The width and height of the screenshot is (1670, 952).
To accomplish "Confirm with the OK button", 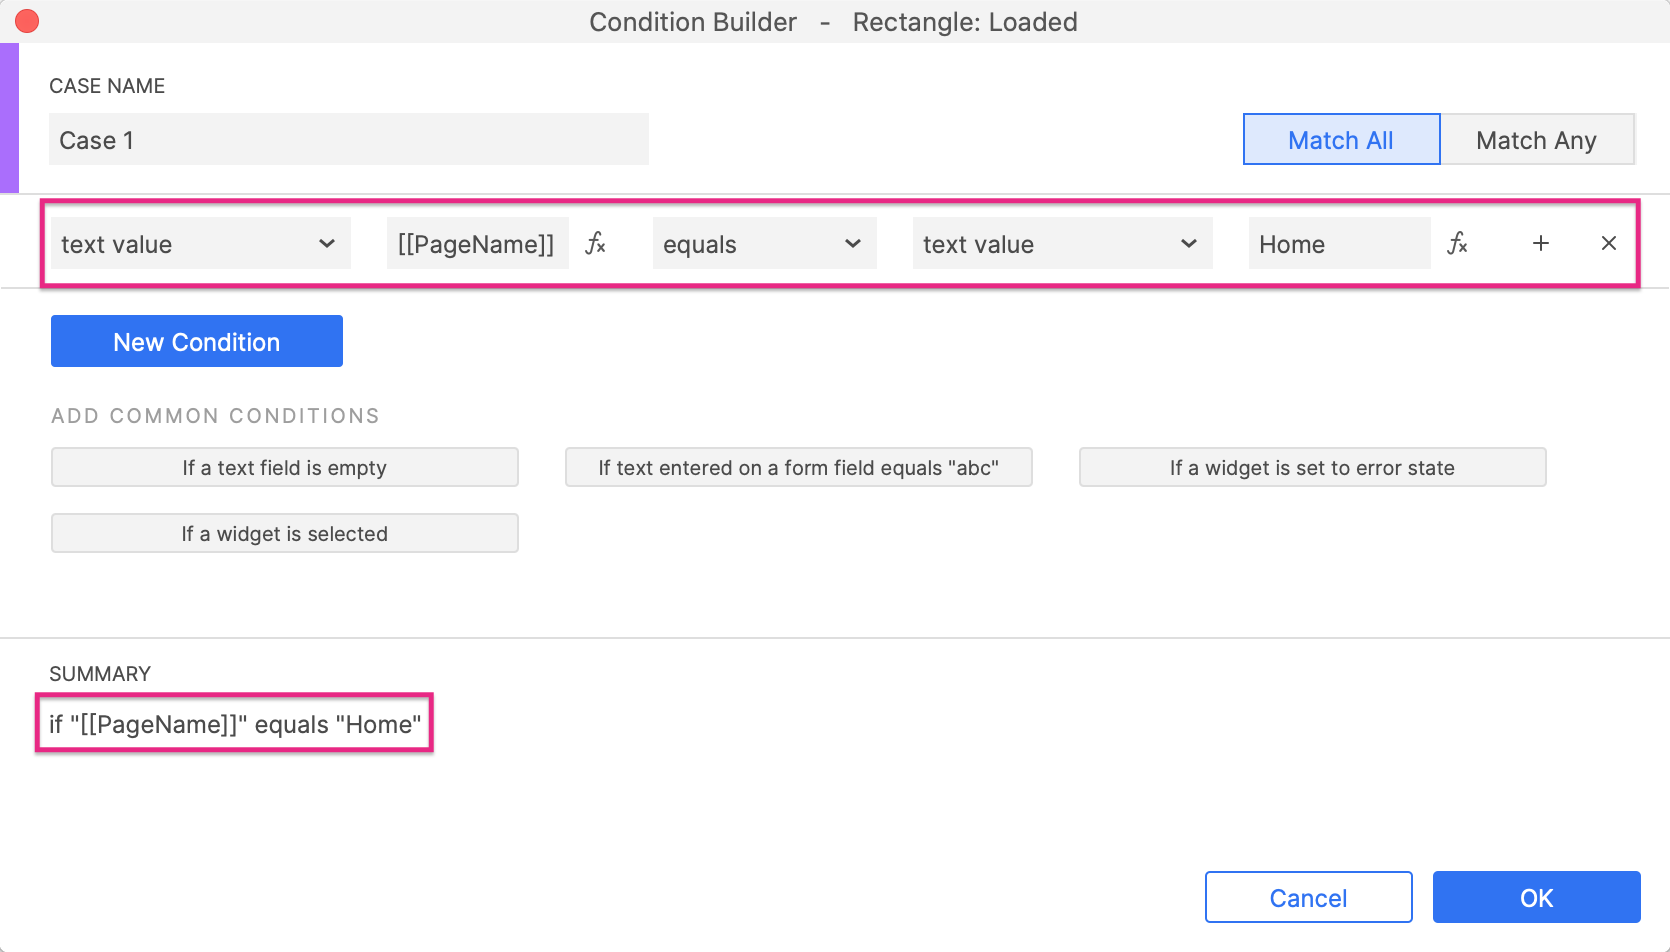I will (1537, 897).
